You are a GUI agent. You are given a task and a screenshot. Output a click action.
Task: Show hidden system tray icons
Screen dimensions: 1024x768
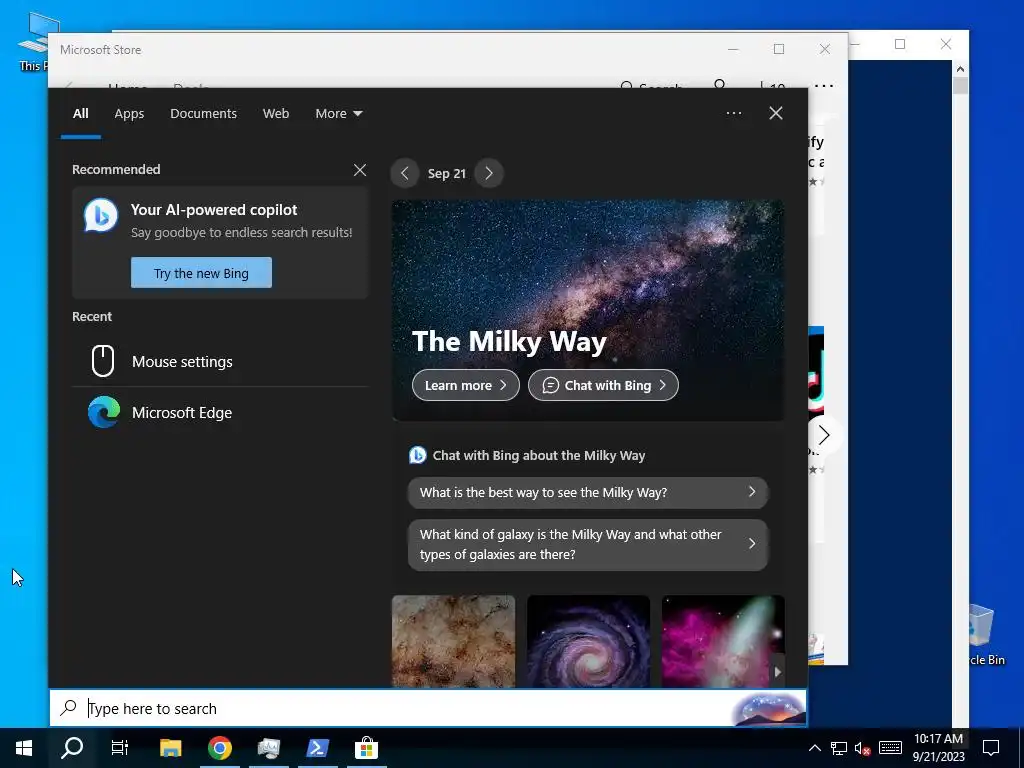pyautogui.click(x=815, y=748)
